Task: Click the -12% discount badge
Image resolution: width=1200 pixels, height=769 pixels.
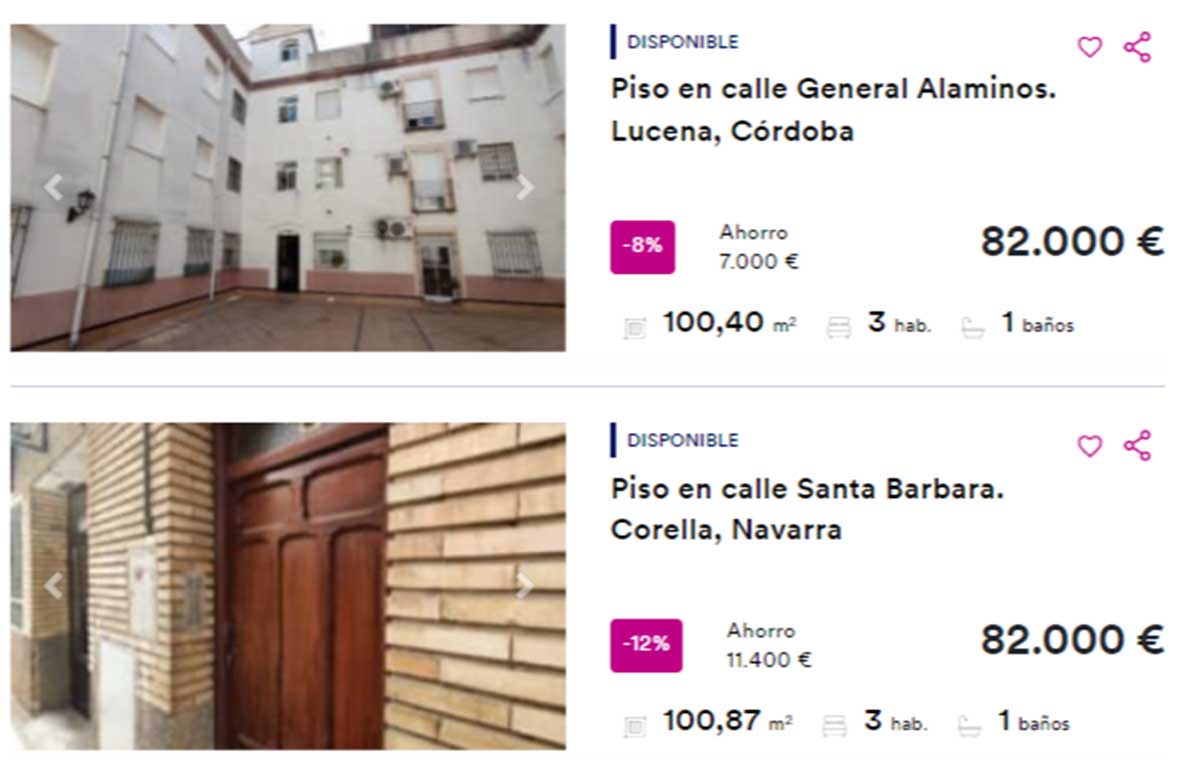Action: 646,645
